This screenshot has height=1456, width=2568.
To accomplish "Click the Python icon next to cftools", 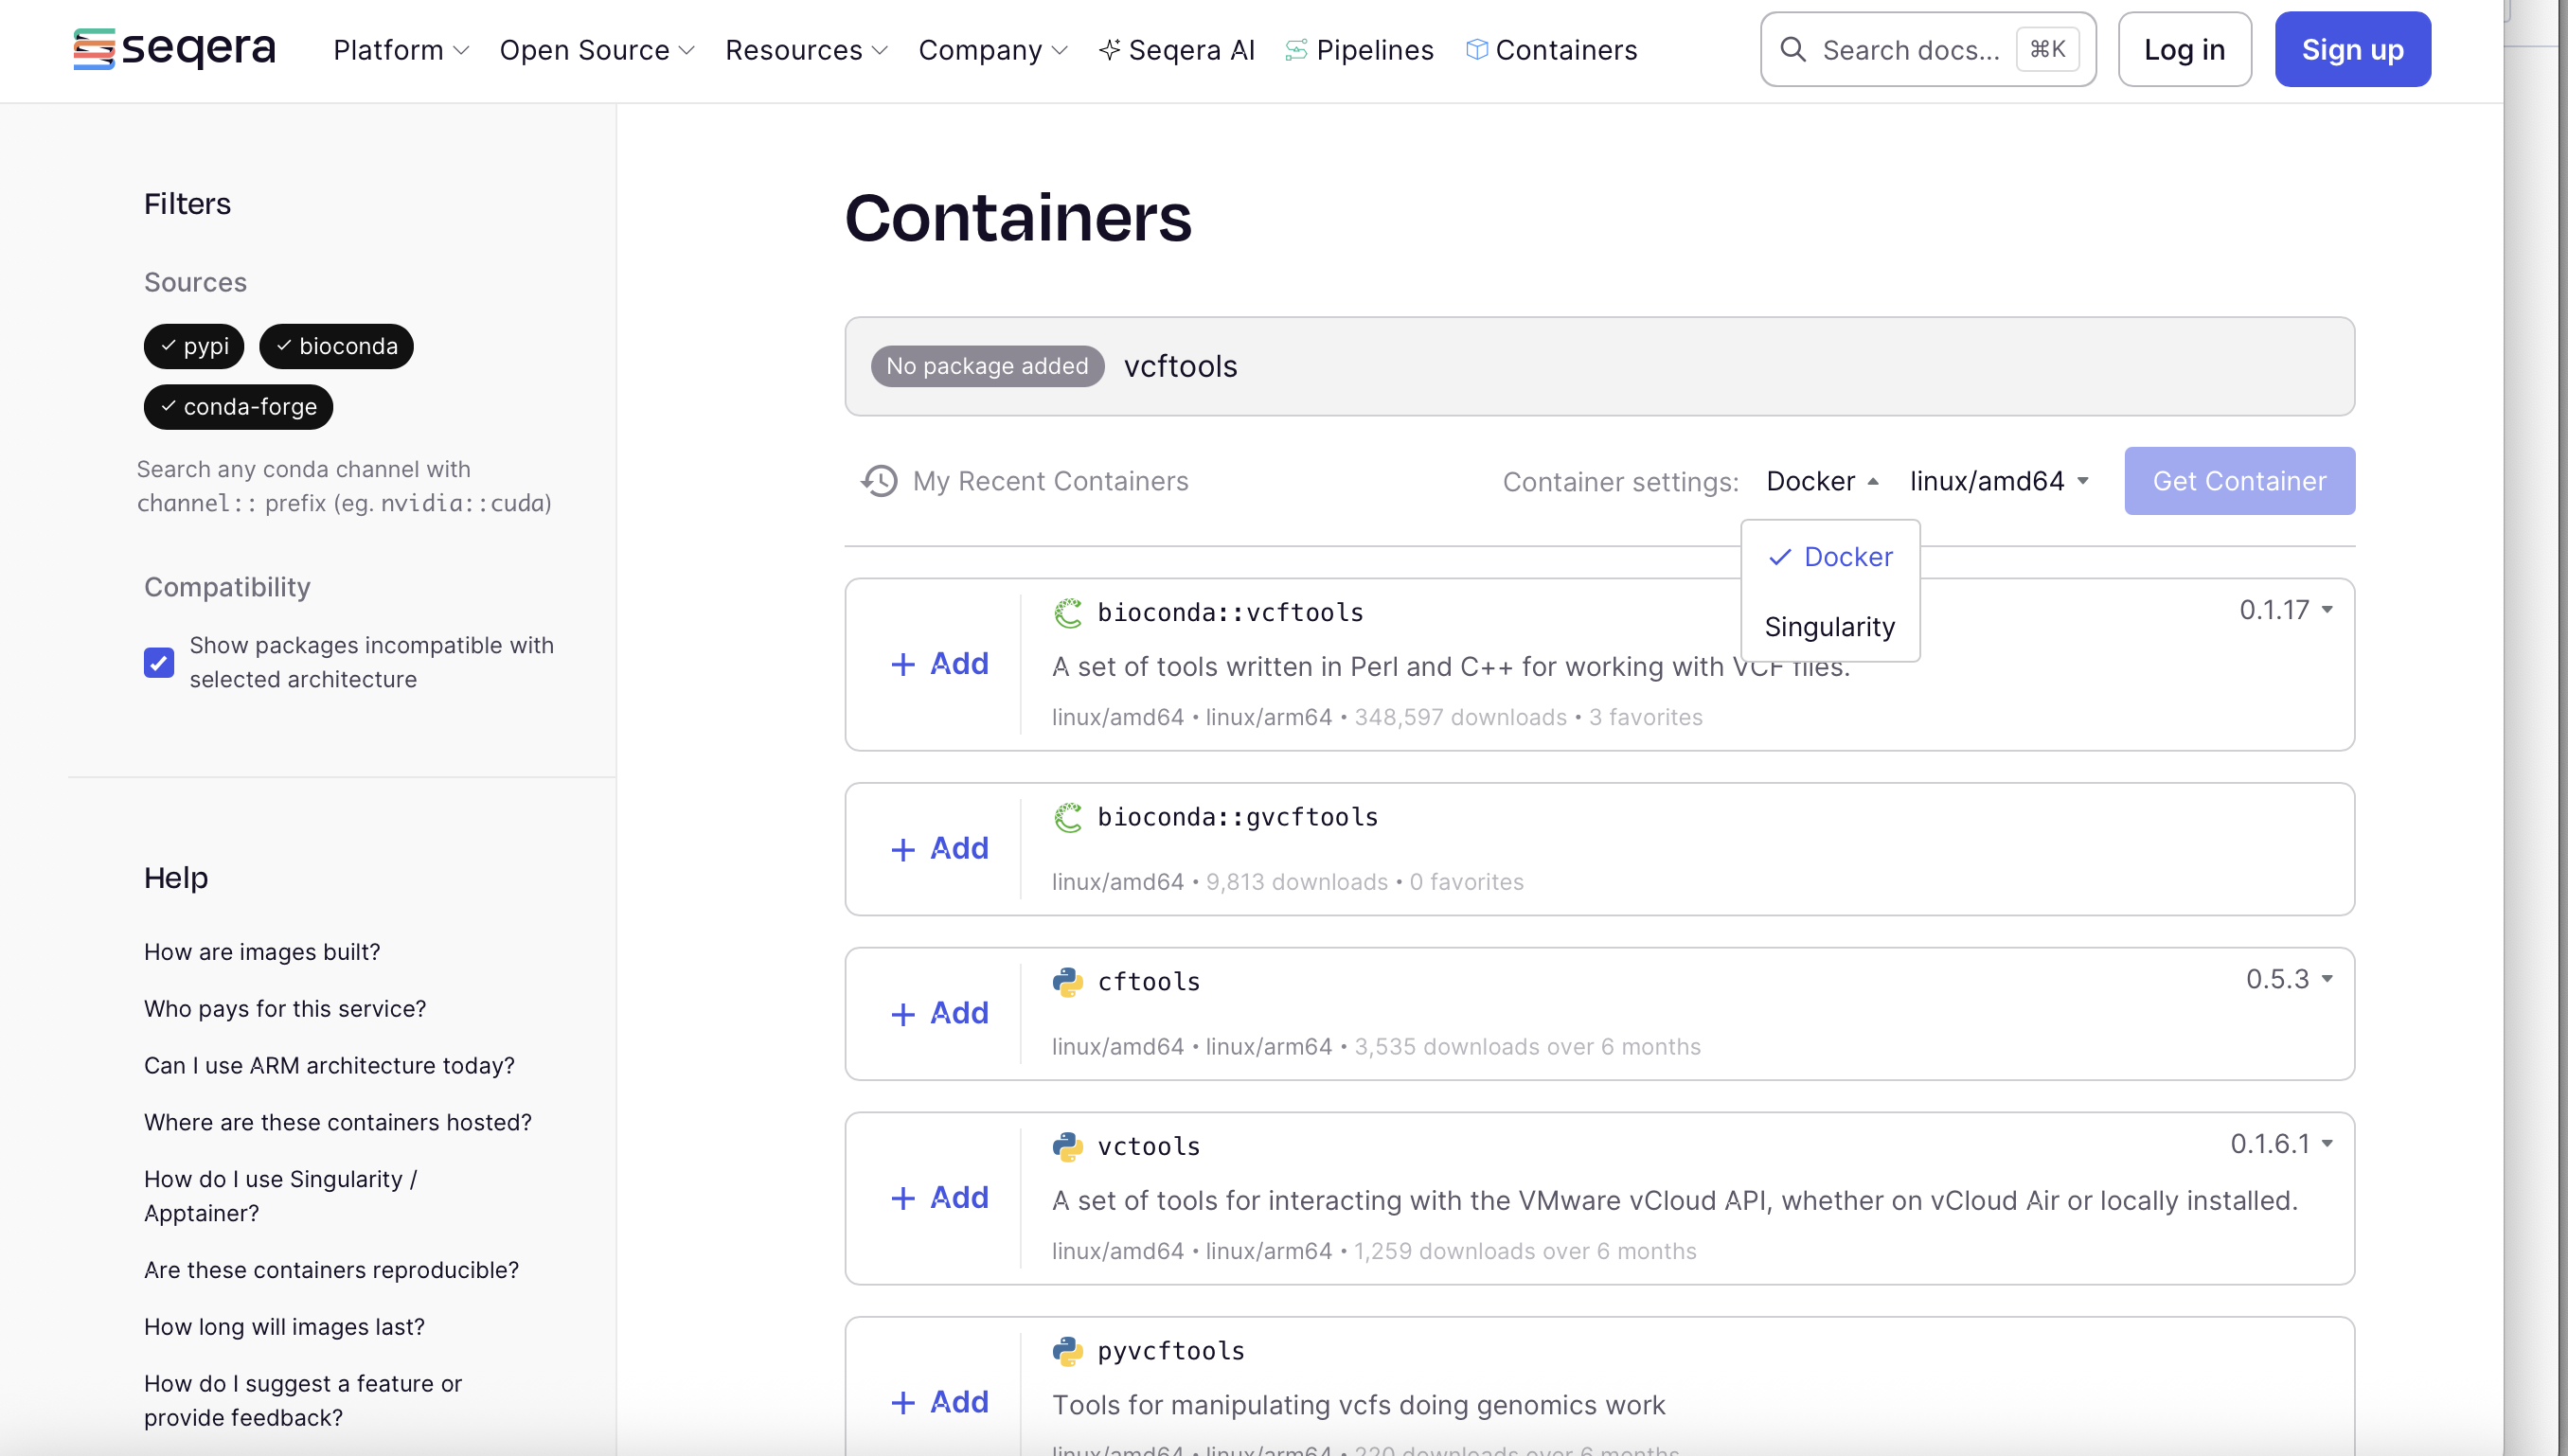I will point(1068,982).
